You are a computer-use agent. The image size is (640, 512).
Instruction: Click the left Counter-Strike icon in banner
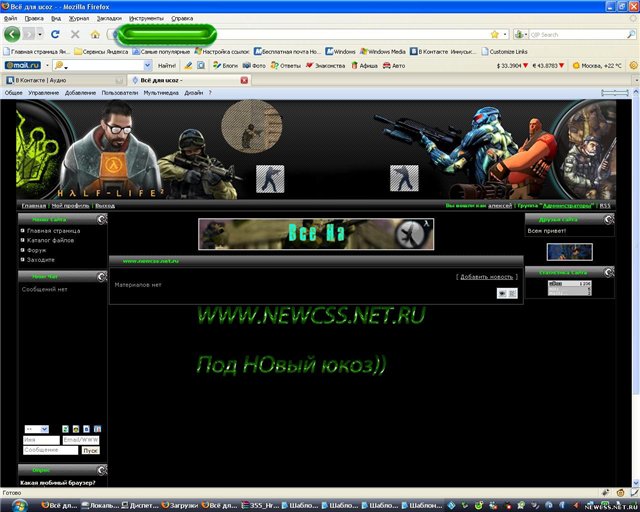tap(270, 178)
